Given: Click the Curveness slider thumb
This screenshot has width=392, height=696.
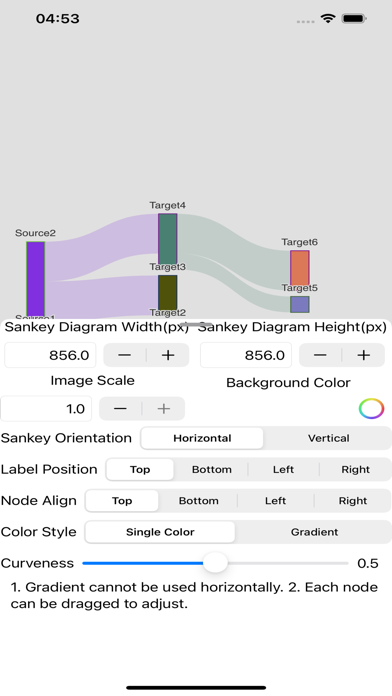Looking at the screenshot, I should coord(215,563).
